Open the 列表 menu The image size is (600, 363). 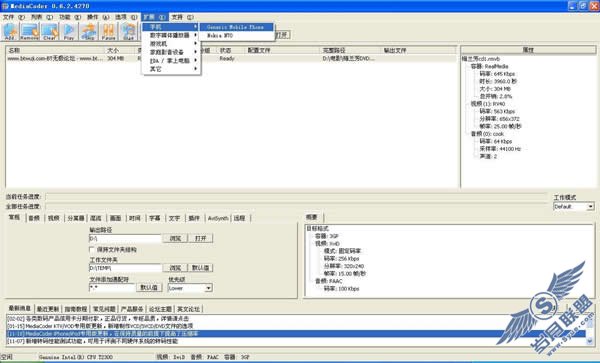[x=41, y=17]
